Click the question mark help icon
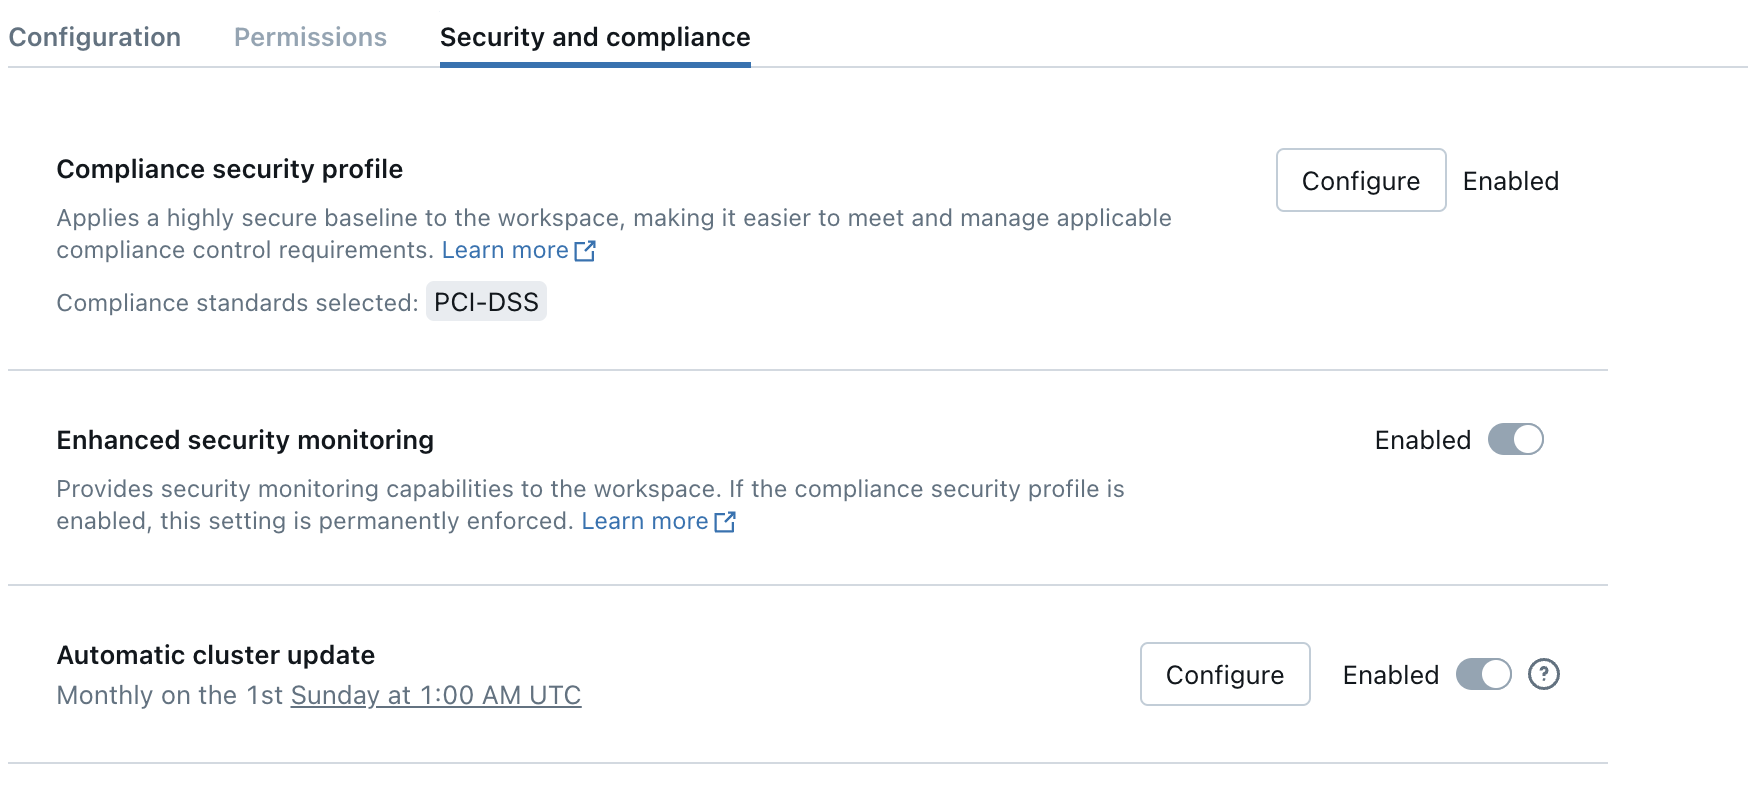Image resolution: width=1748 pixels, height=806 pixels. [x=1543, y=675]
